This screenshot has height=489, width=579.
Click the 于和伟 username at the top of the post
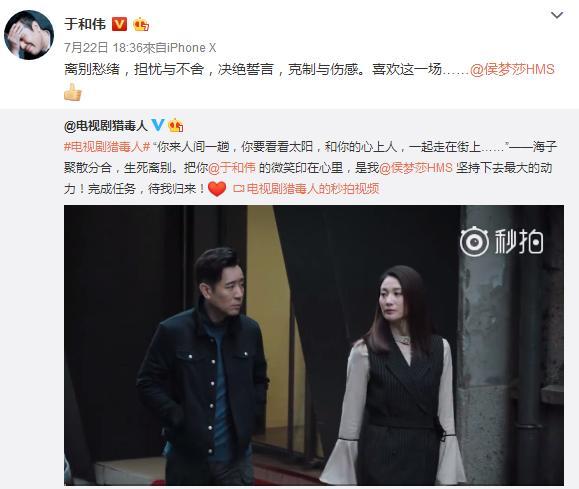85,24
